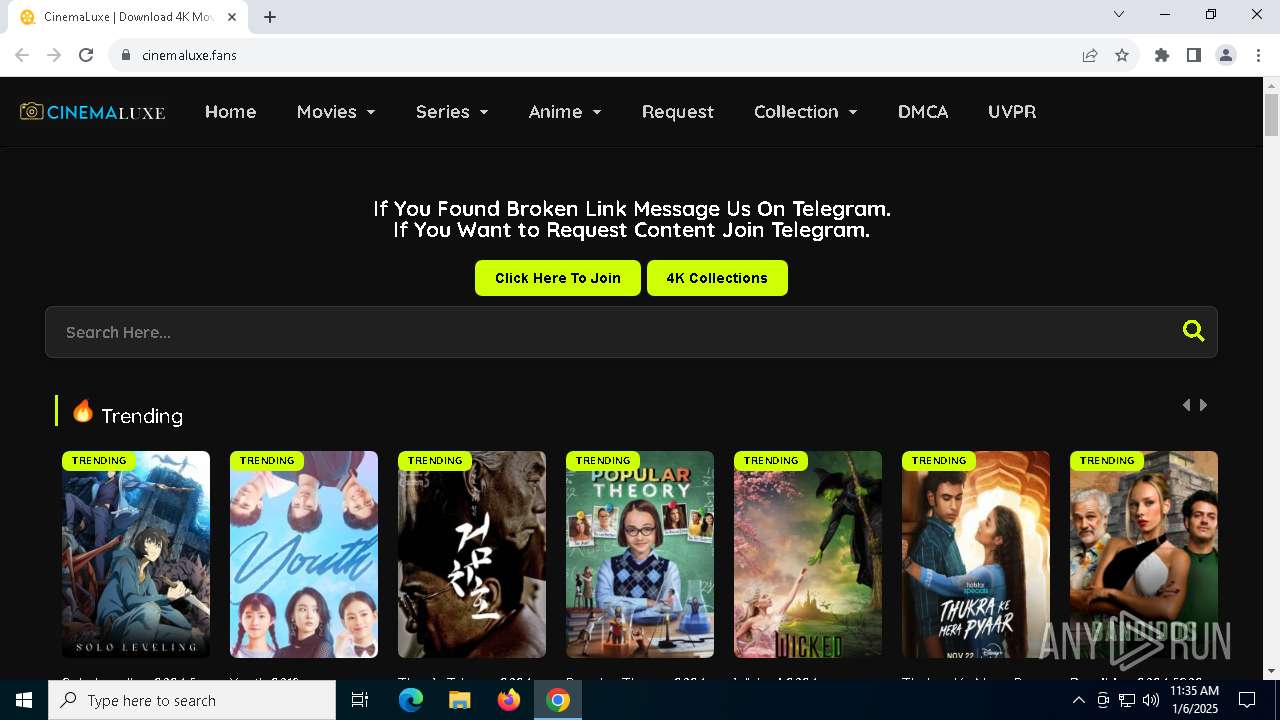Open File Explorer from taskbar
1280x720 pixels.
[x=459, y=700]
